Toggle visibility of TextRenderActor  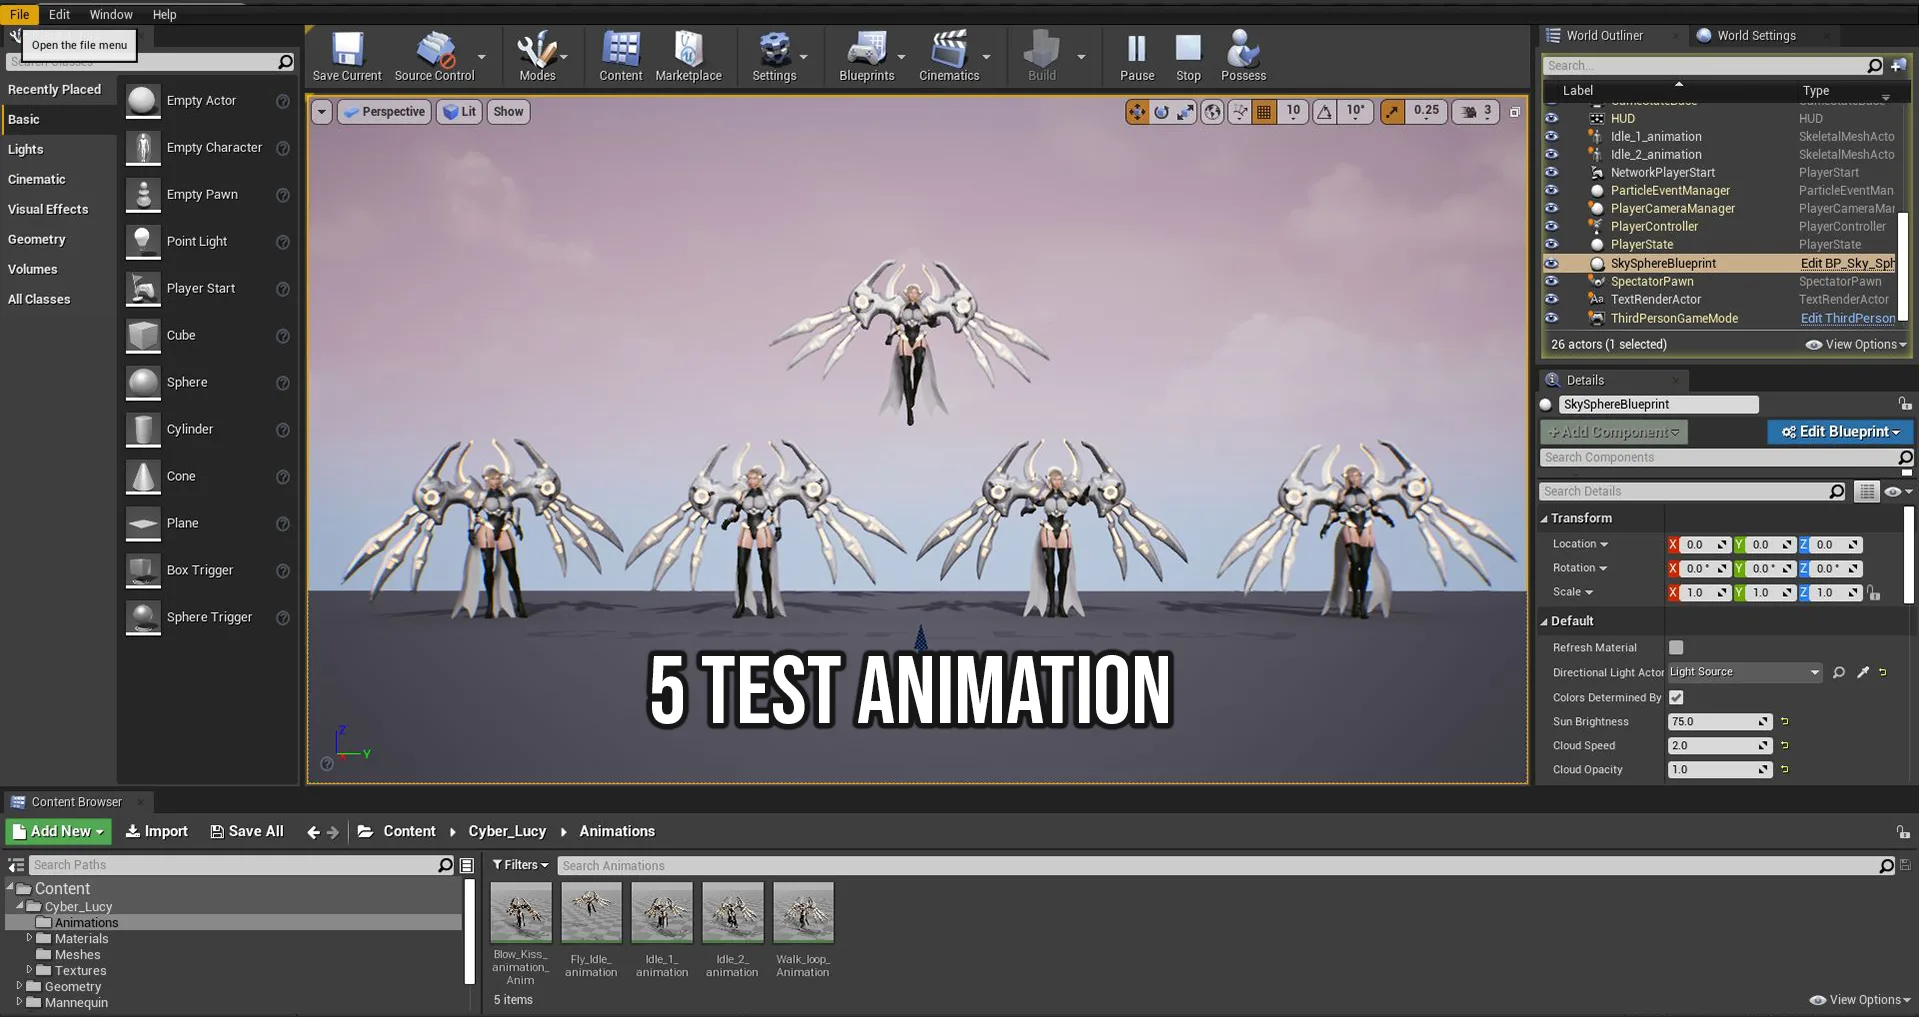[1551, 299]
